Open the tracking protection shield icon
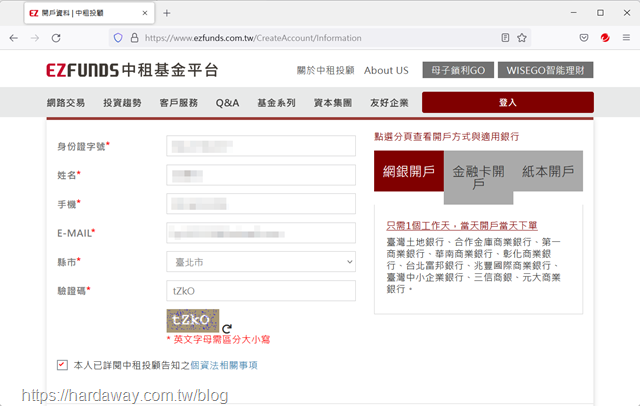 [x=118, y=38]
